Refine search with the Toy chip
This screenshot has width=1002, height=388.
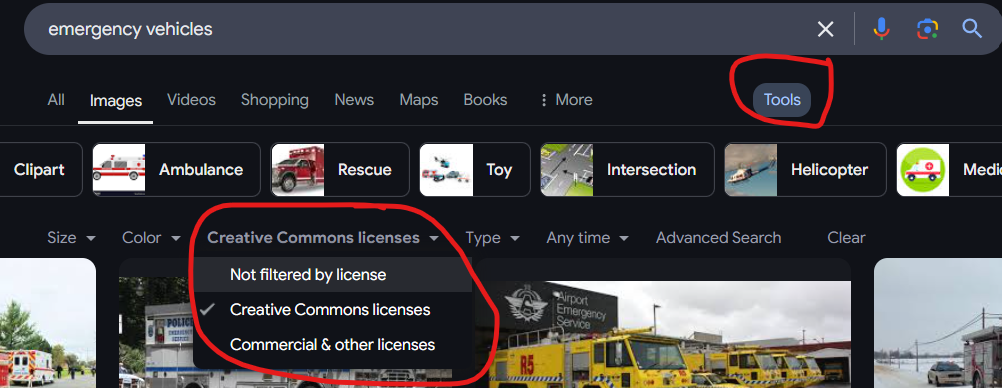click(x=475, y=169)
